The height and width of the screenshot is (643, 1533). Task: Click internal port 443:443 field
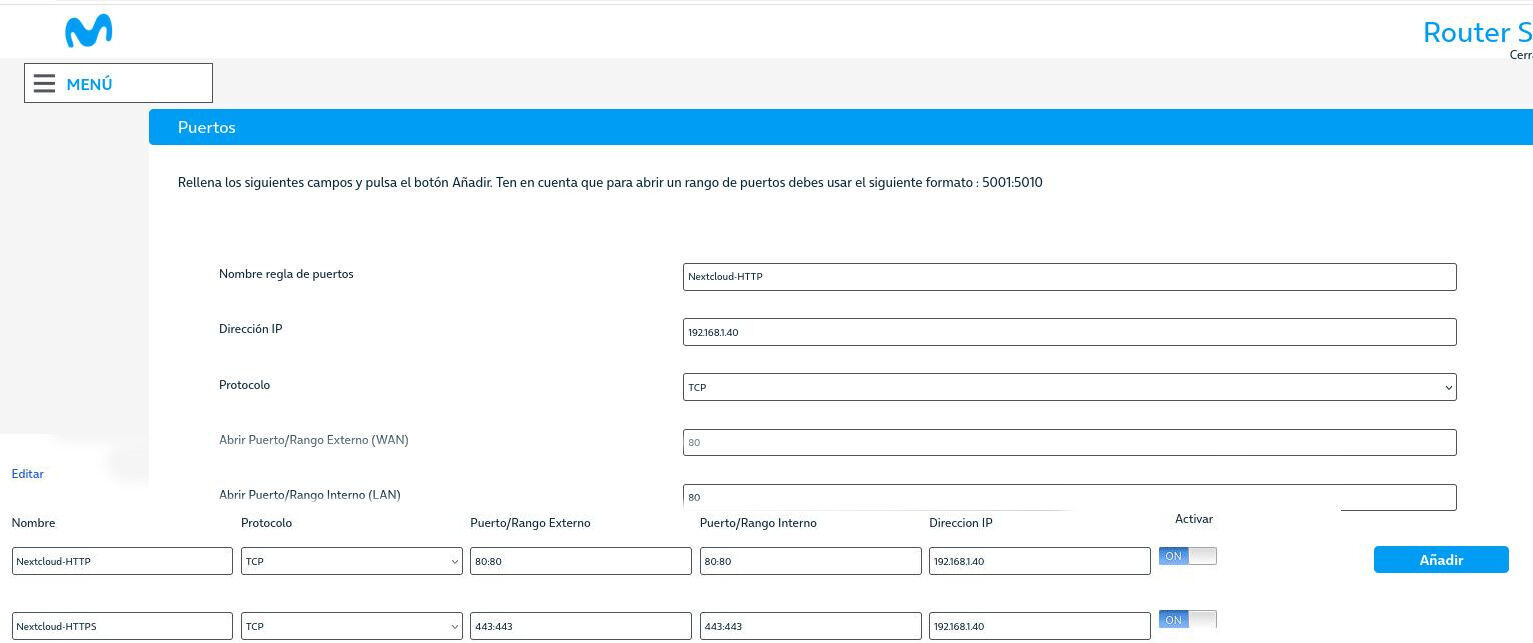pyautogui.click(x=810, y=626)
